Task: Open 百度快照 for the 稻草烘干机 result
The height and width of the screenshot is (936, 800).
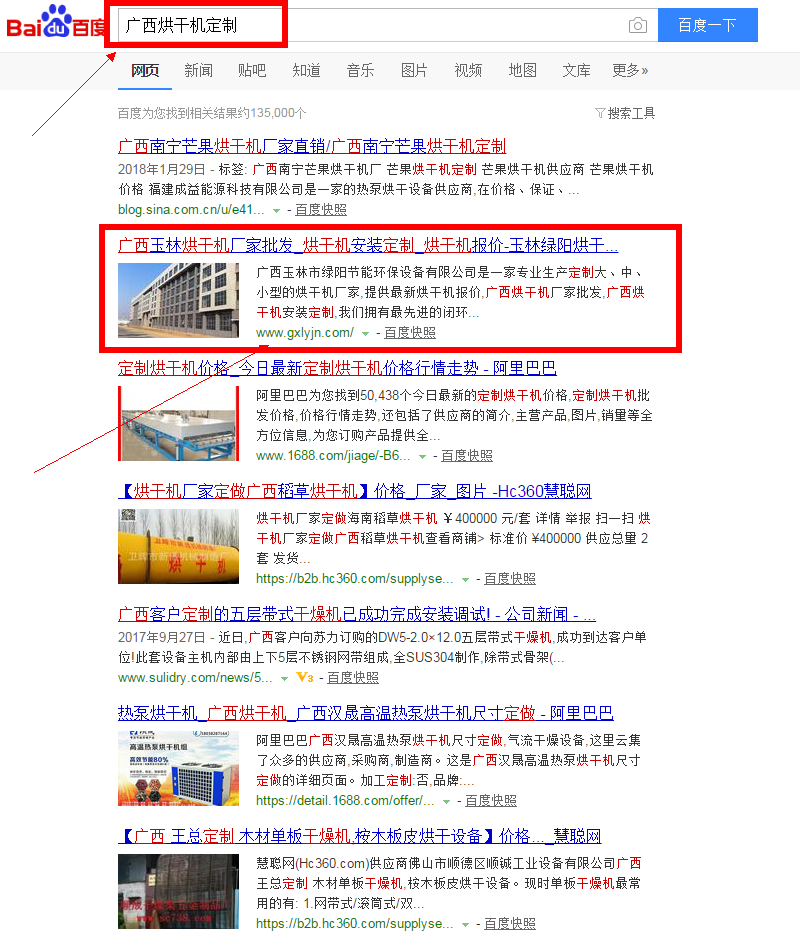Action: coord(510,578)
